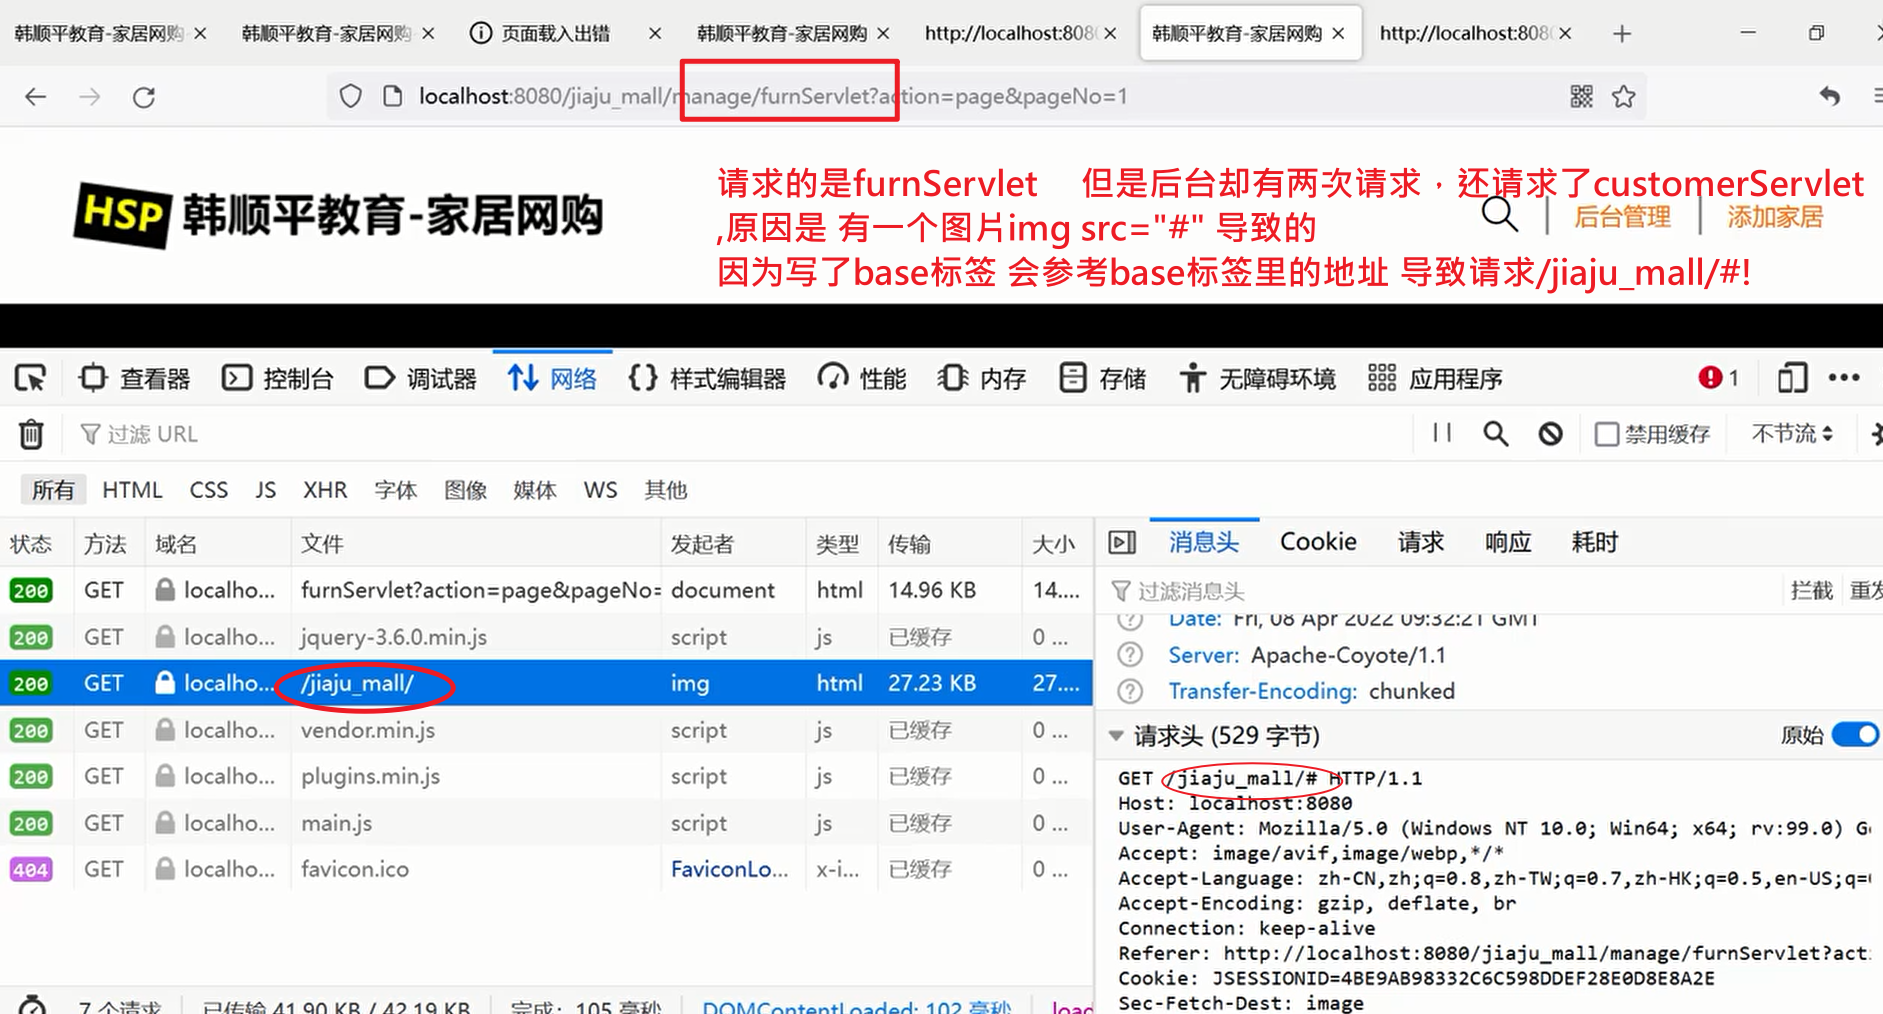Activate the element picker tool in devtools
The height and width of the screenshot is (1014, 1883).
click(30, 378)
